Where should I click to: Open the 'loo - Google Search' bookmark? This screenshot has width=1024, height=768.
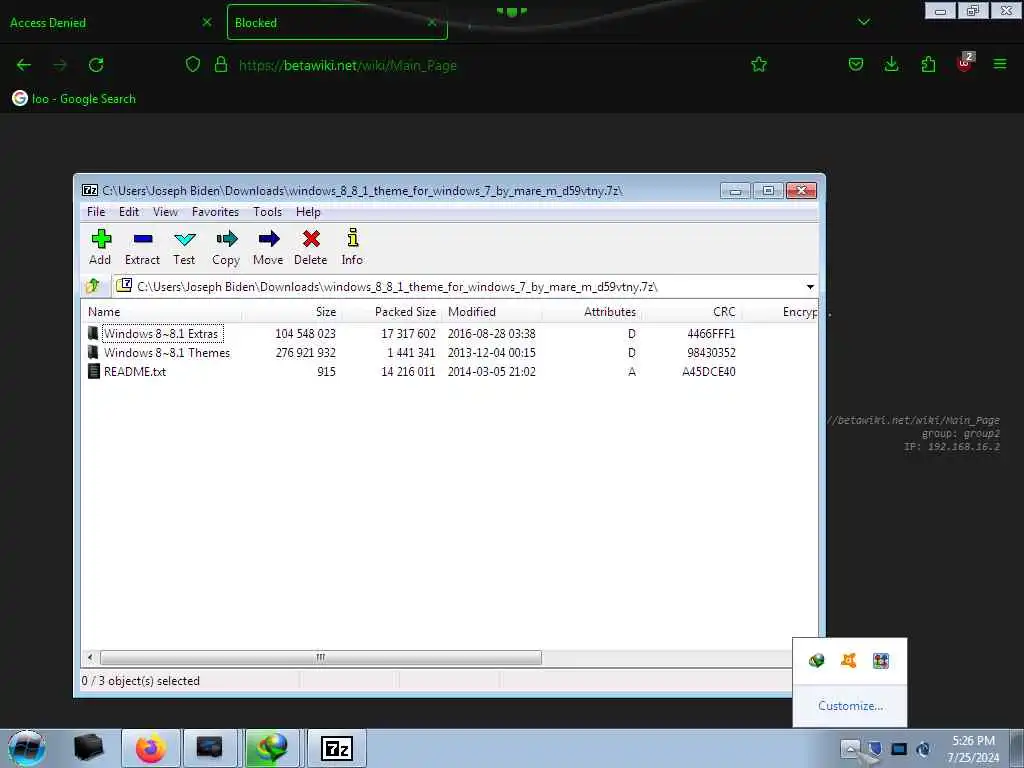click(74, 99)
